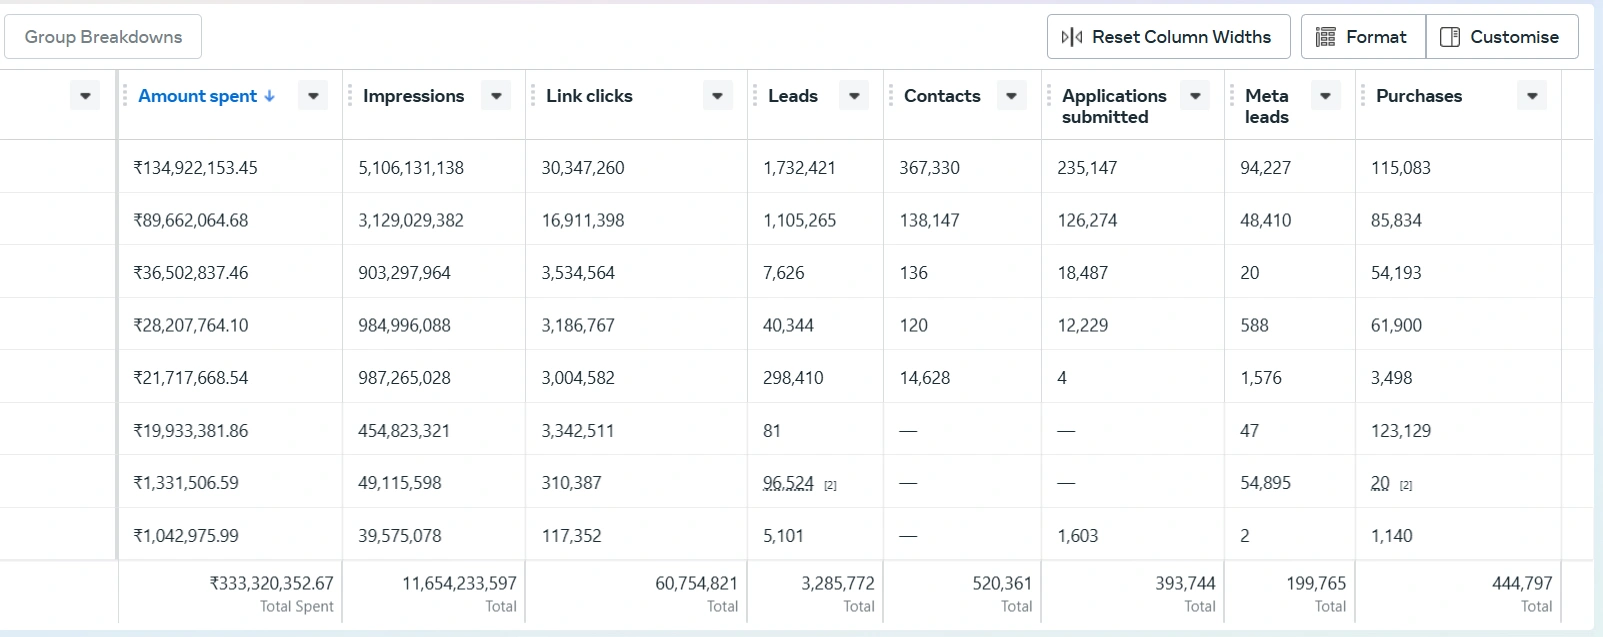
Task: Click the Reset Column Widths icon
Action: click(1072, 37)
